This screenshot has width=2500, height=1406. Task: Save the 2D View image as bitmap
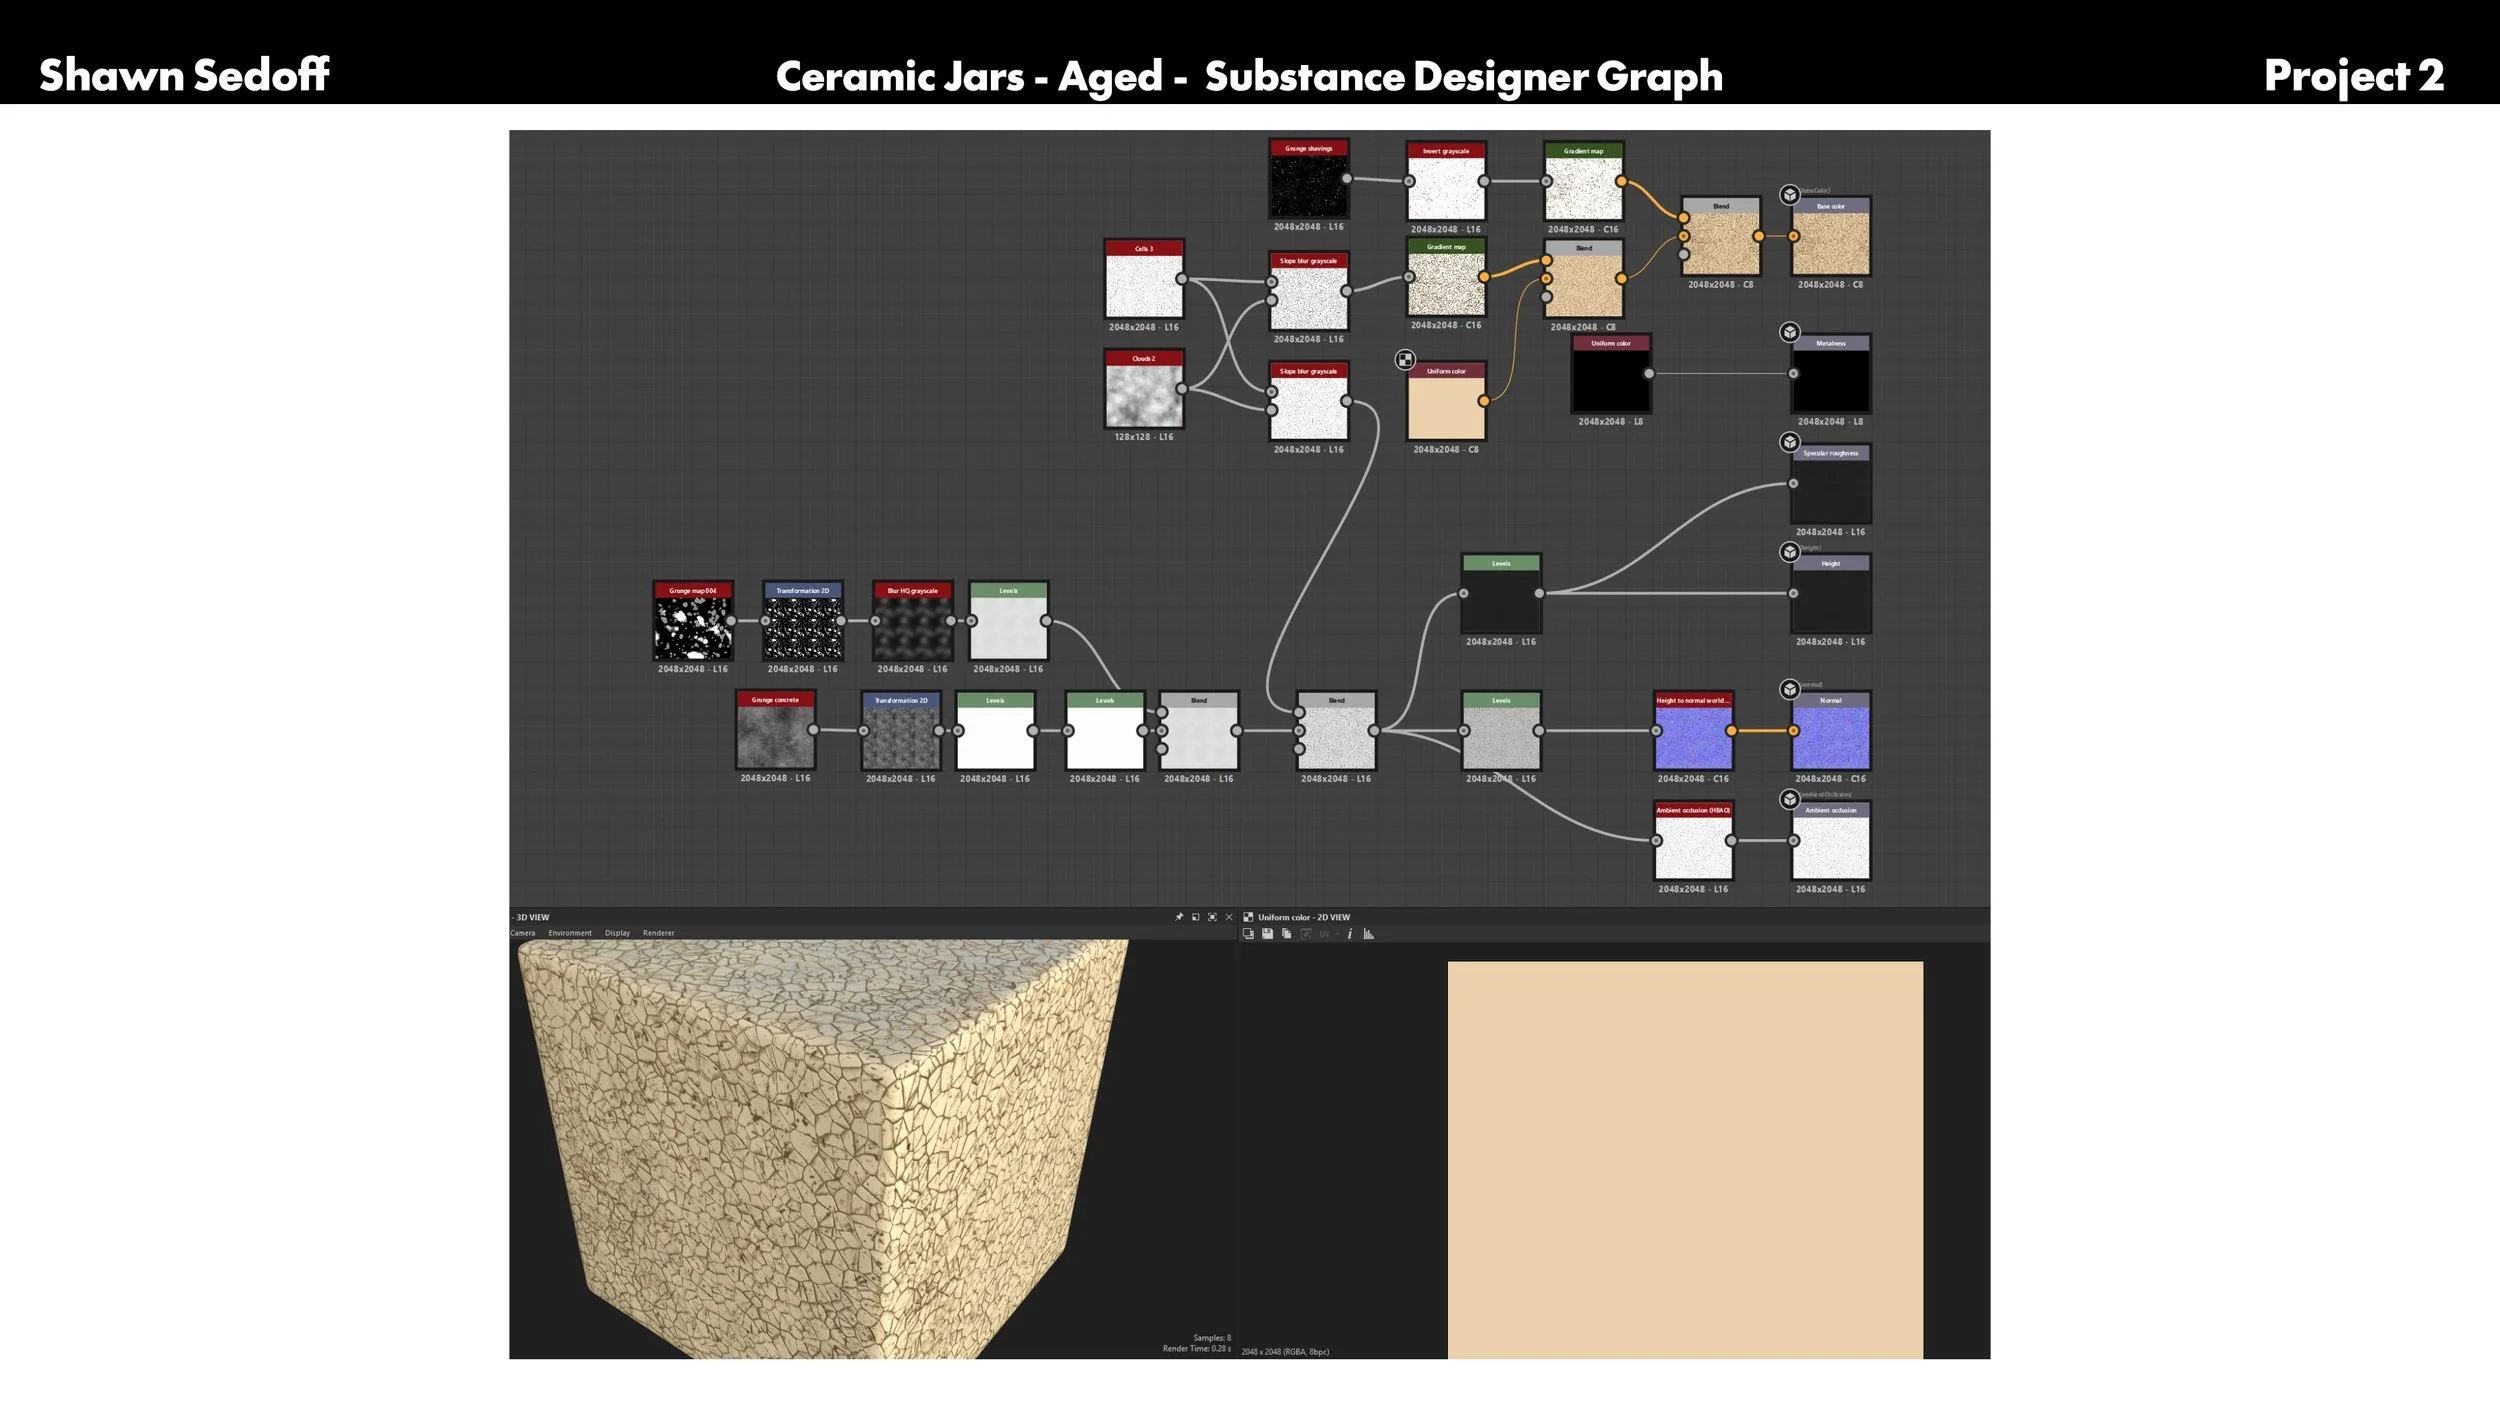[1267, 934]
